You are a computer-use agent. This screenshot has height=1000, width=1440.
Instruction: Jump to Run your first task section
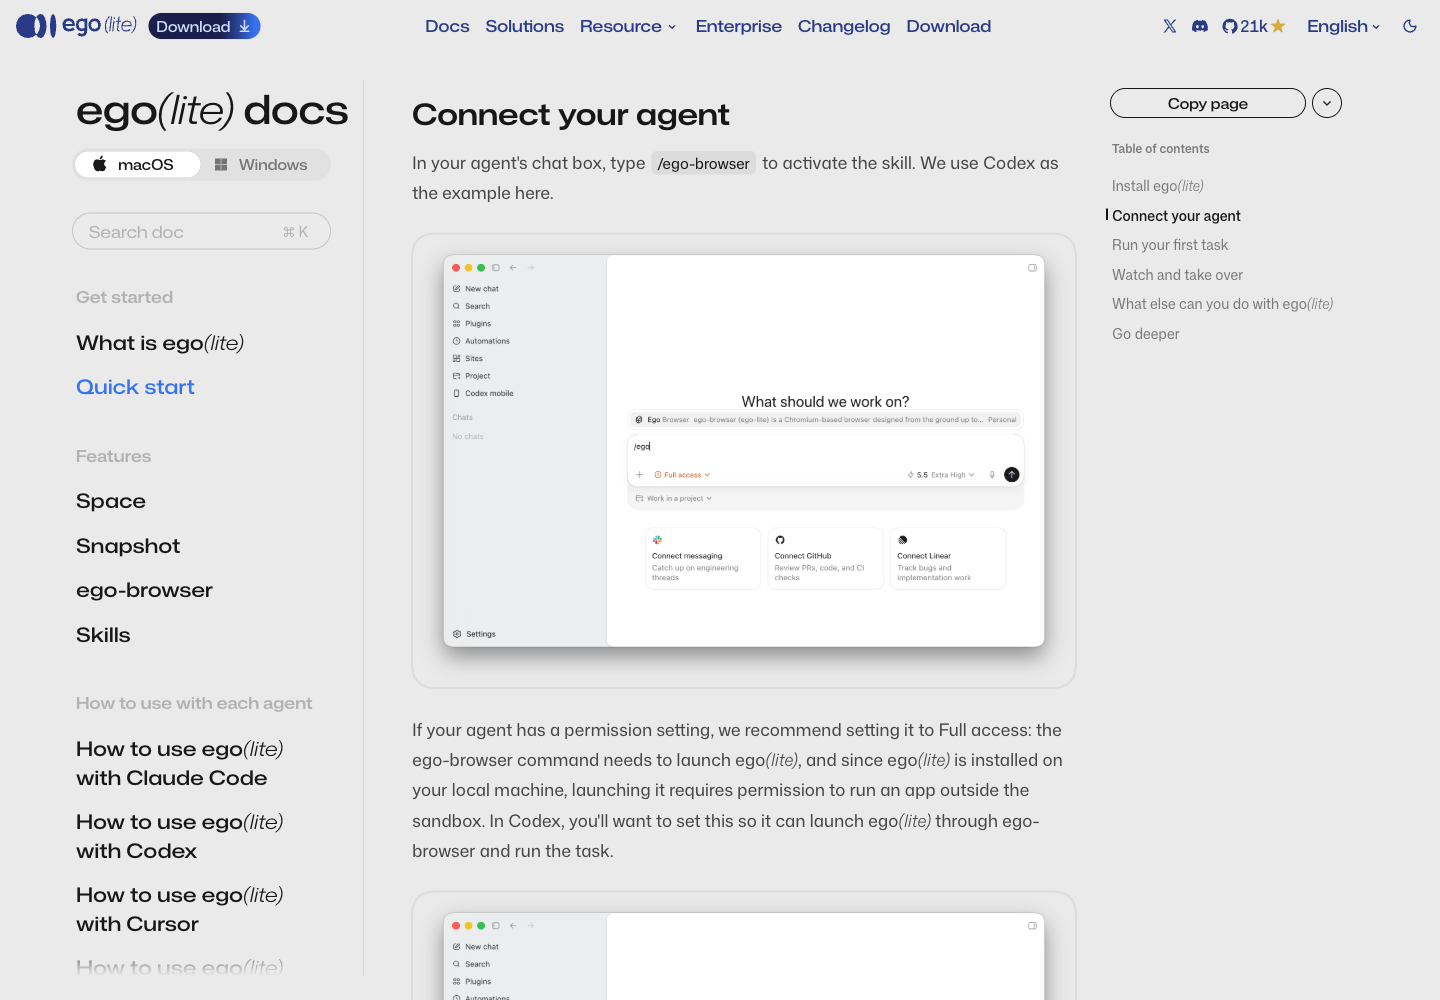tap(1170, 245)
